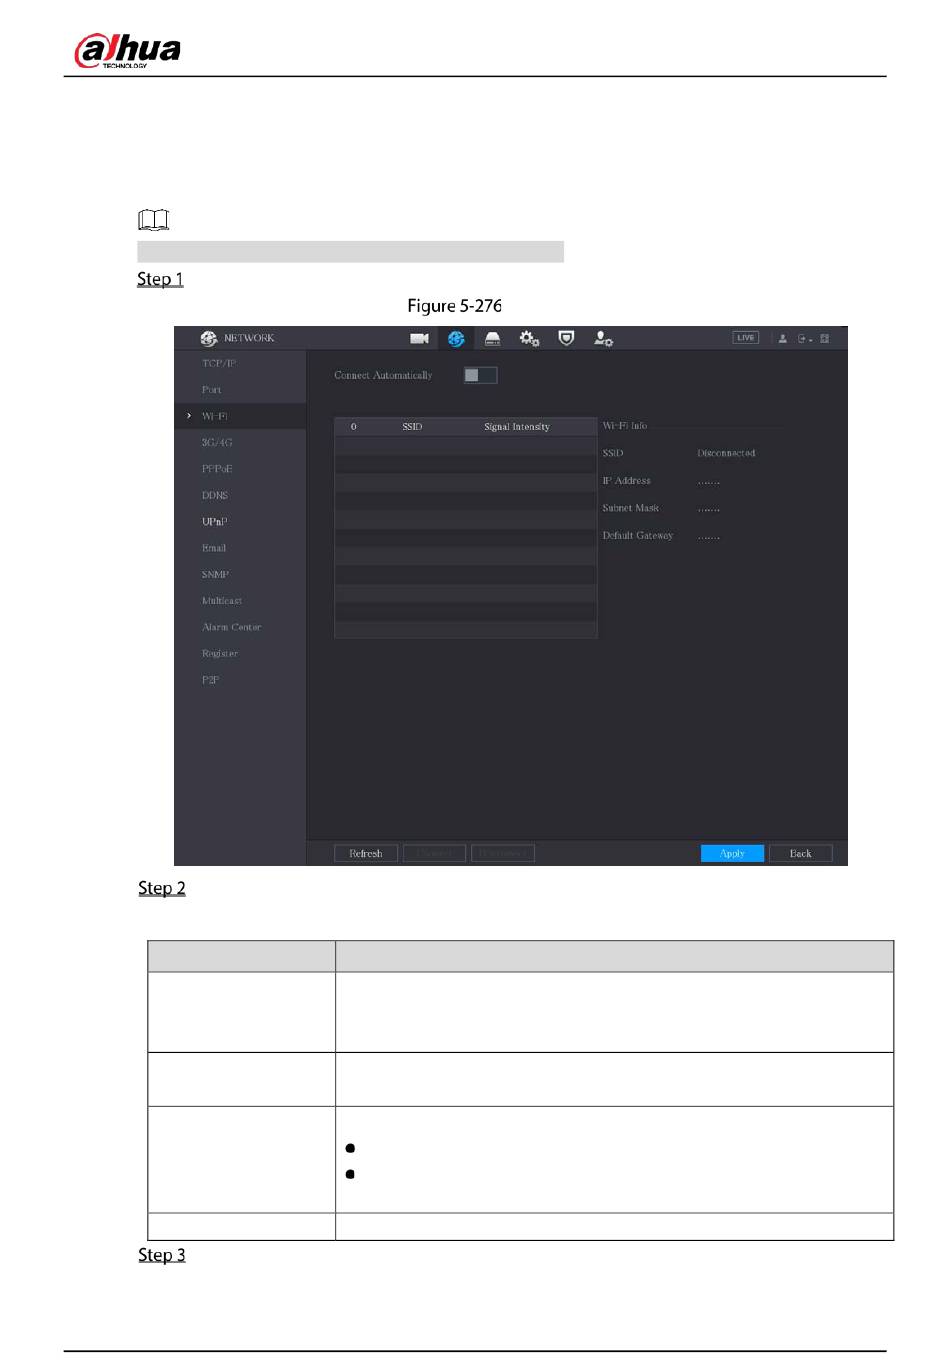950x1369 pixels.
Task: Click the greyed-out Disconnect button
Action: (x=503, y=853)
